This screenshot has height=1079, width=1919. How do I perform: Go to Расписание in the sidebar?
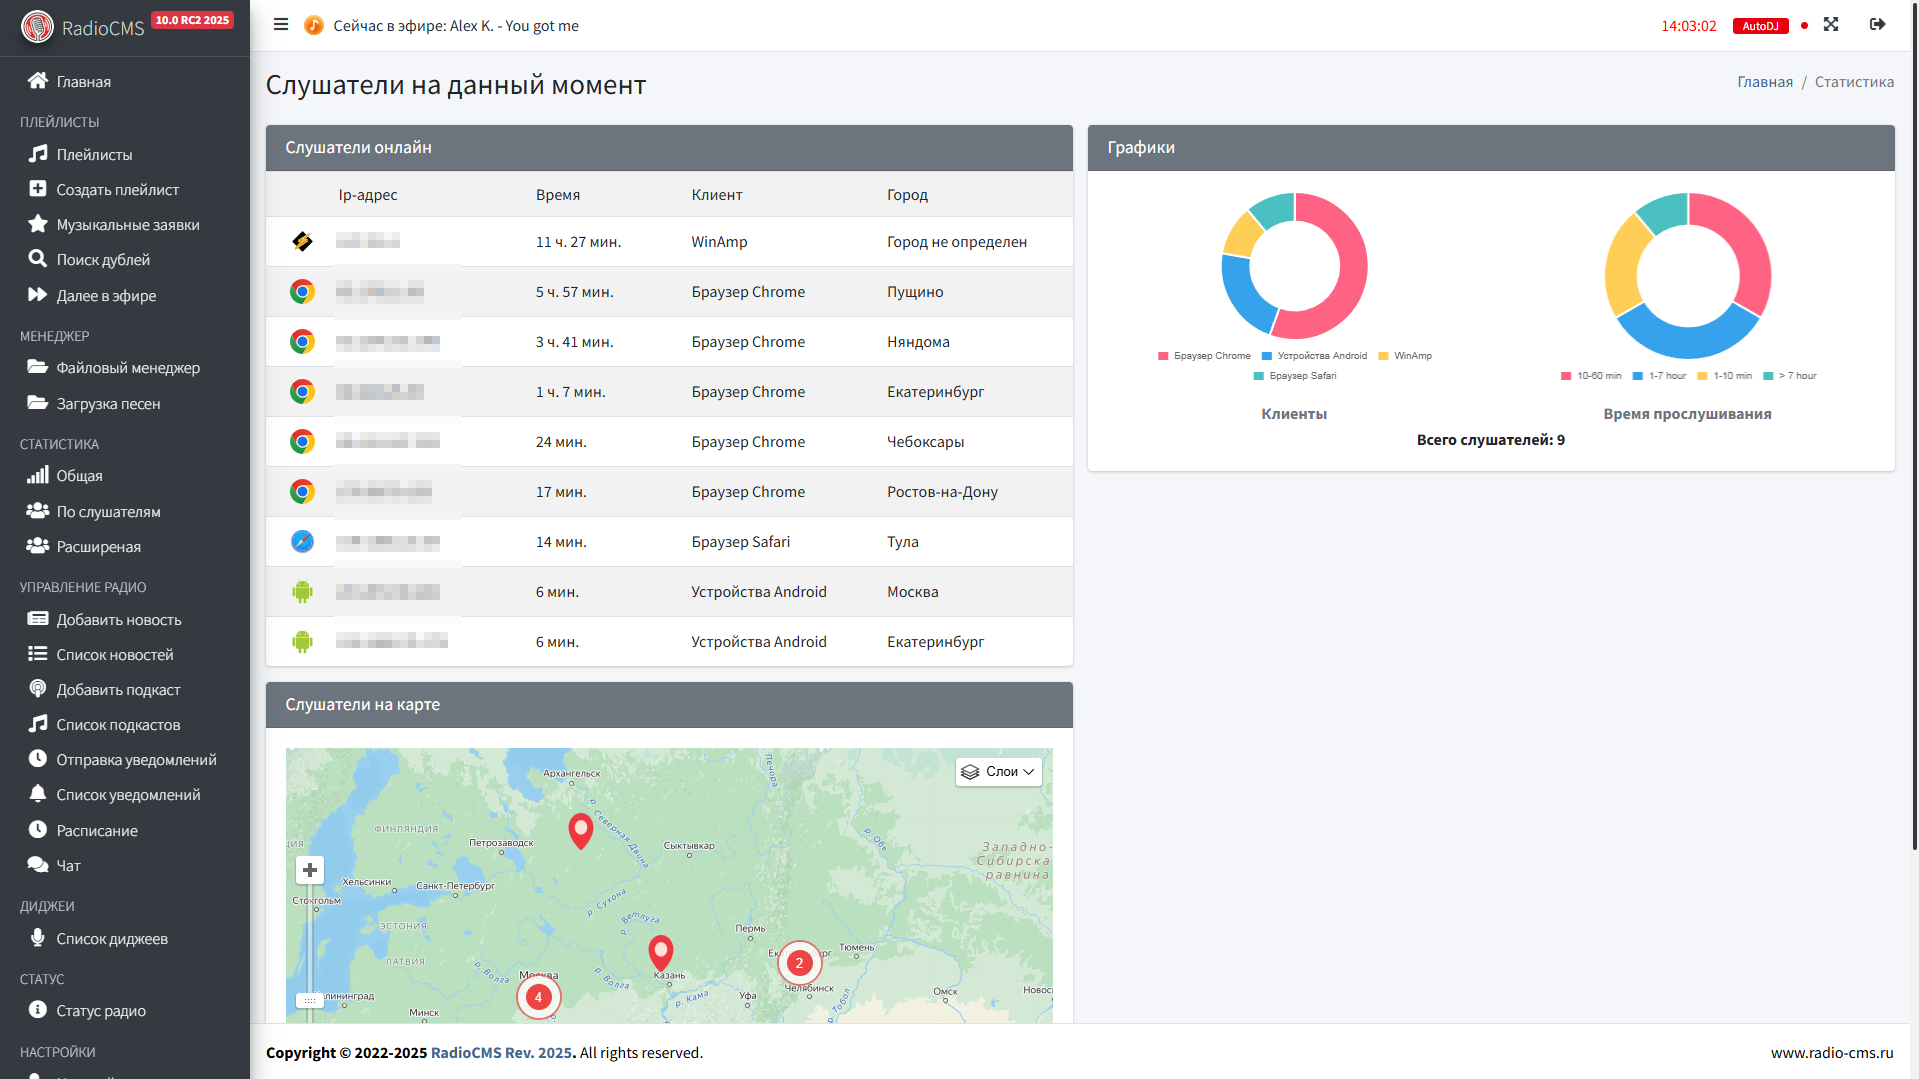coord(97,831)
